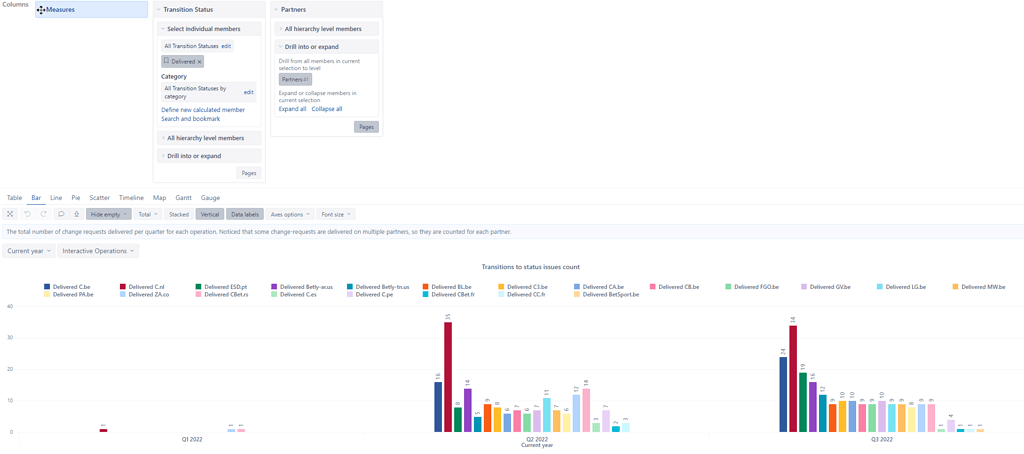Viewport: 1024px width, 454px height.
Task: Open the Hide empty dropdown
Action: tap(108, 214)
